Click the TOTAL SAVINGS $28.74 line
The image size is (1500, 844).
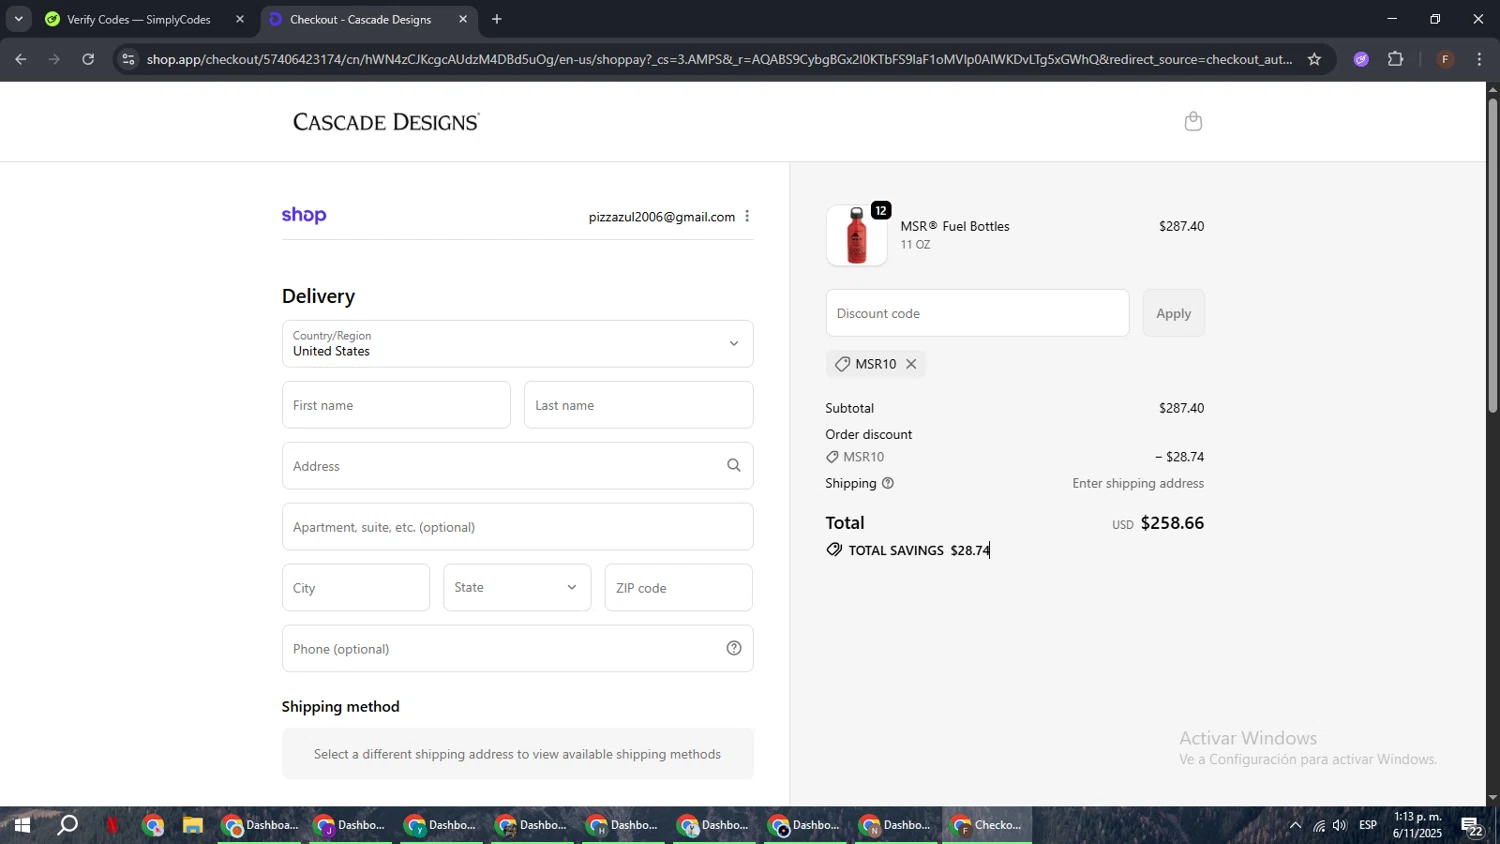pos(908,550)
